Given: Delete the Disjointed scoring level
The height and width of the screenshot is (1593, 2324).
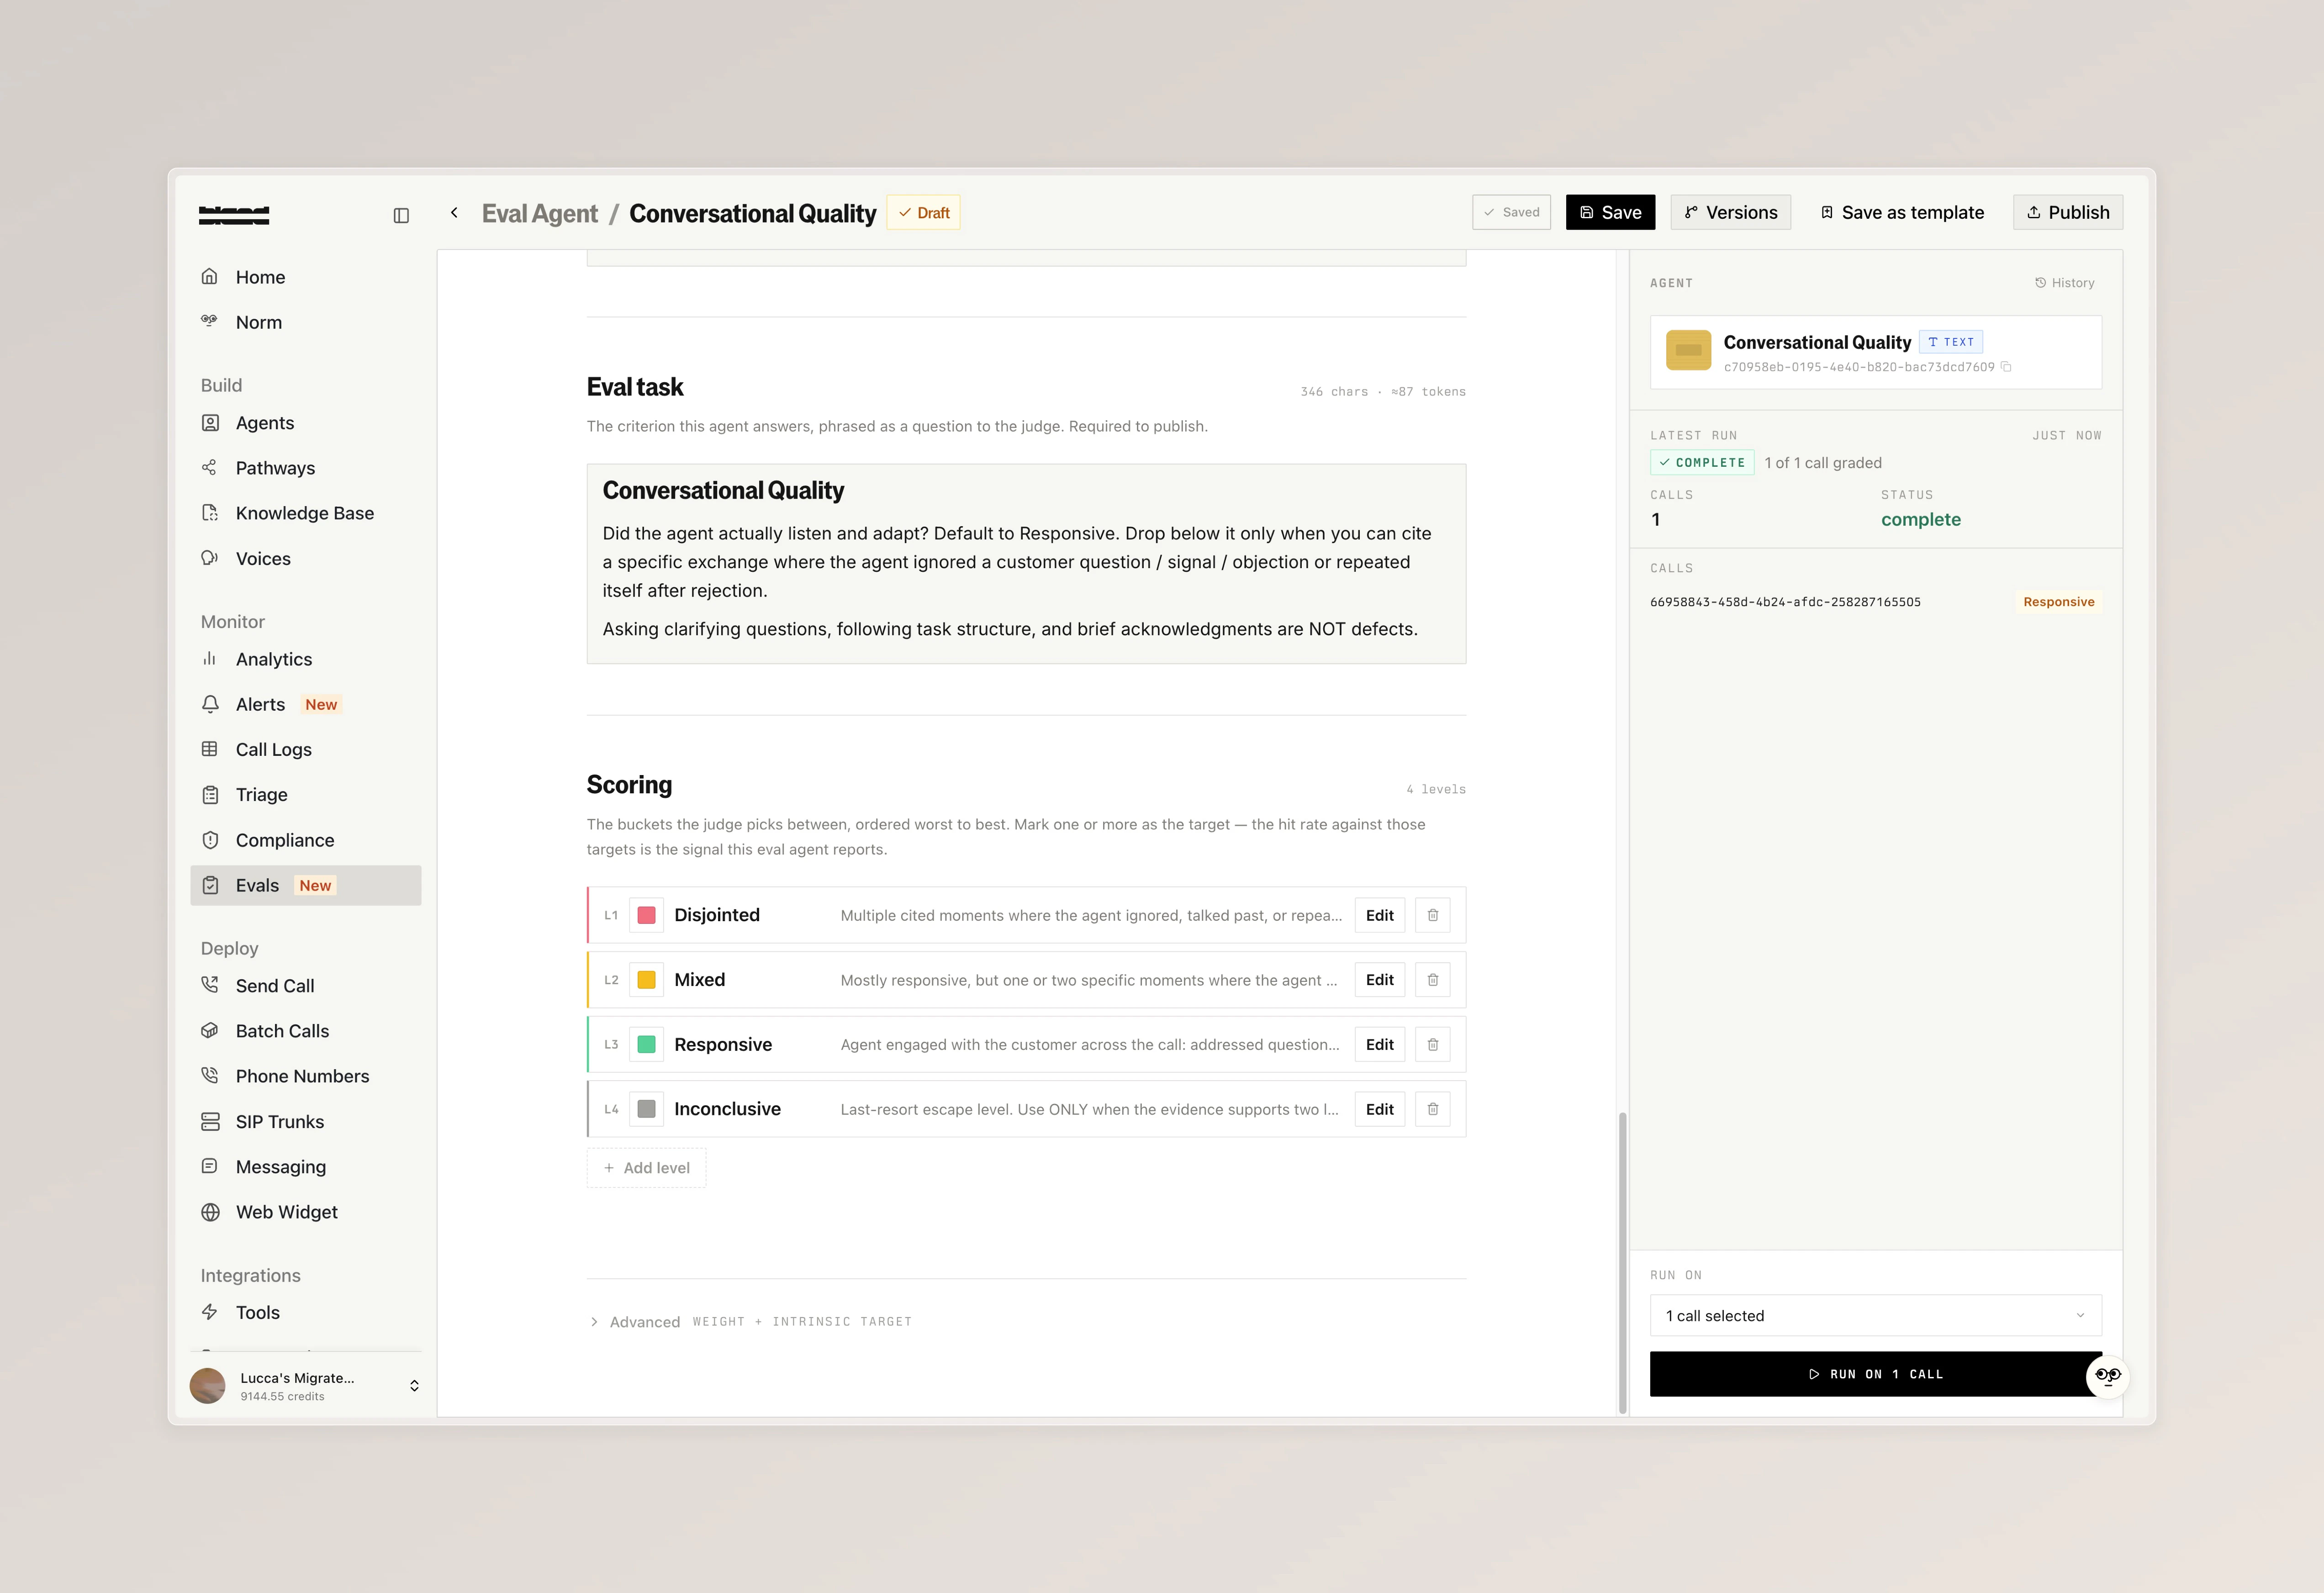Looking at the screenshot, I should [1433, 915].
